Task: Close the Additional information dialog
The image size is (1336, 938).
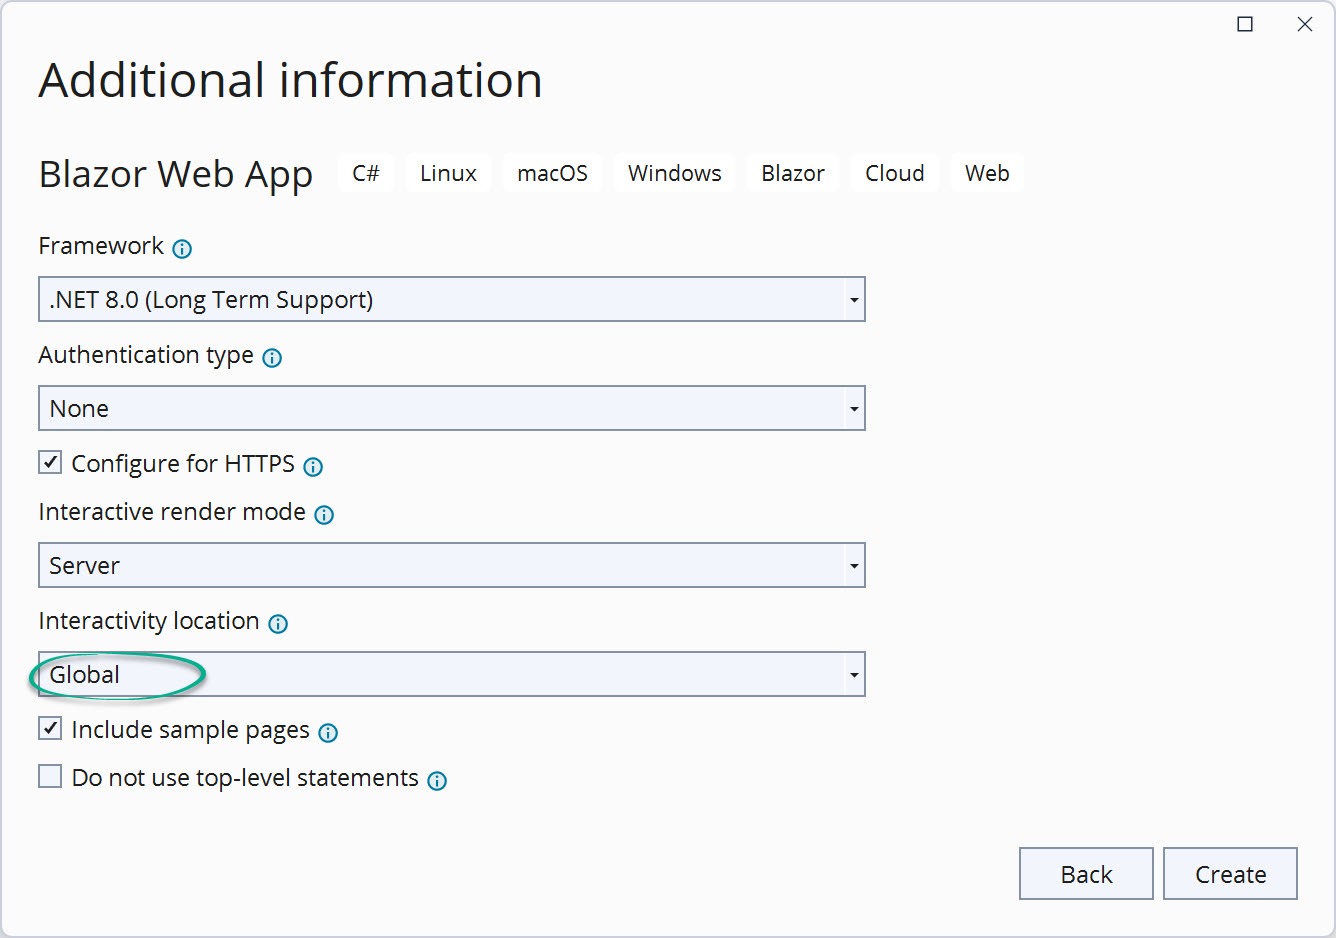Action: [1305, 24]
